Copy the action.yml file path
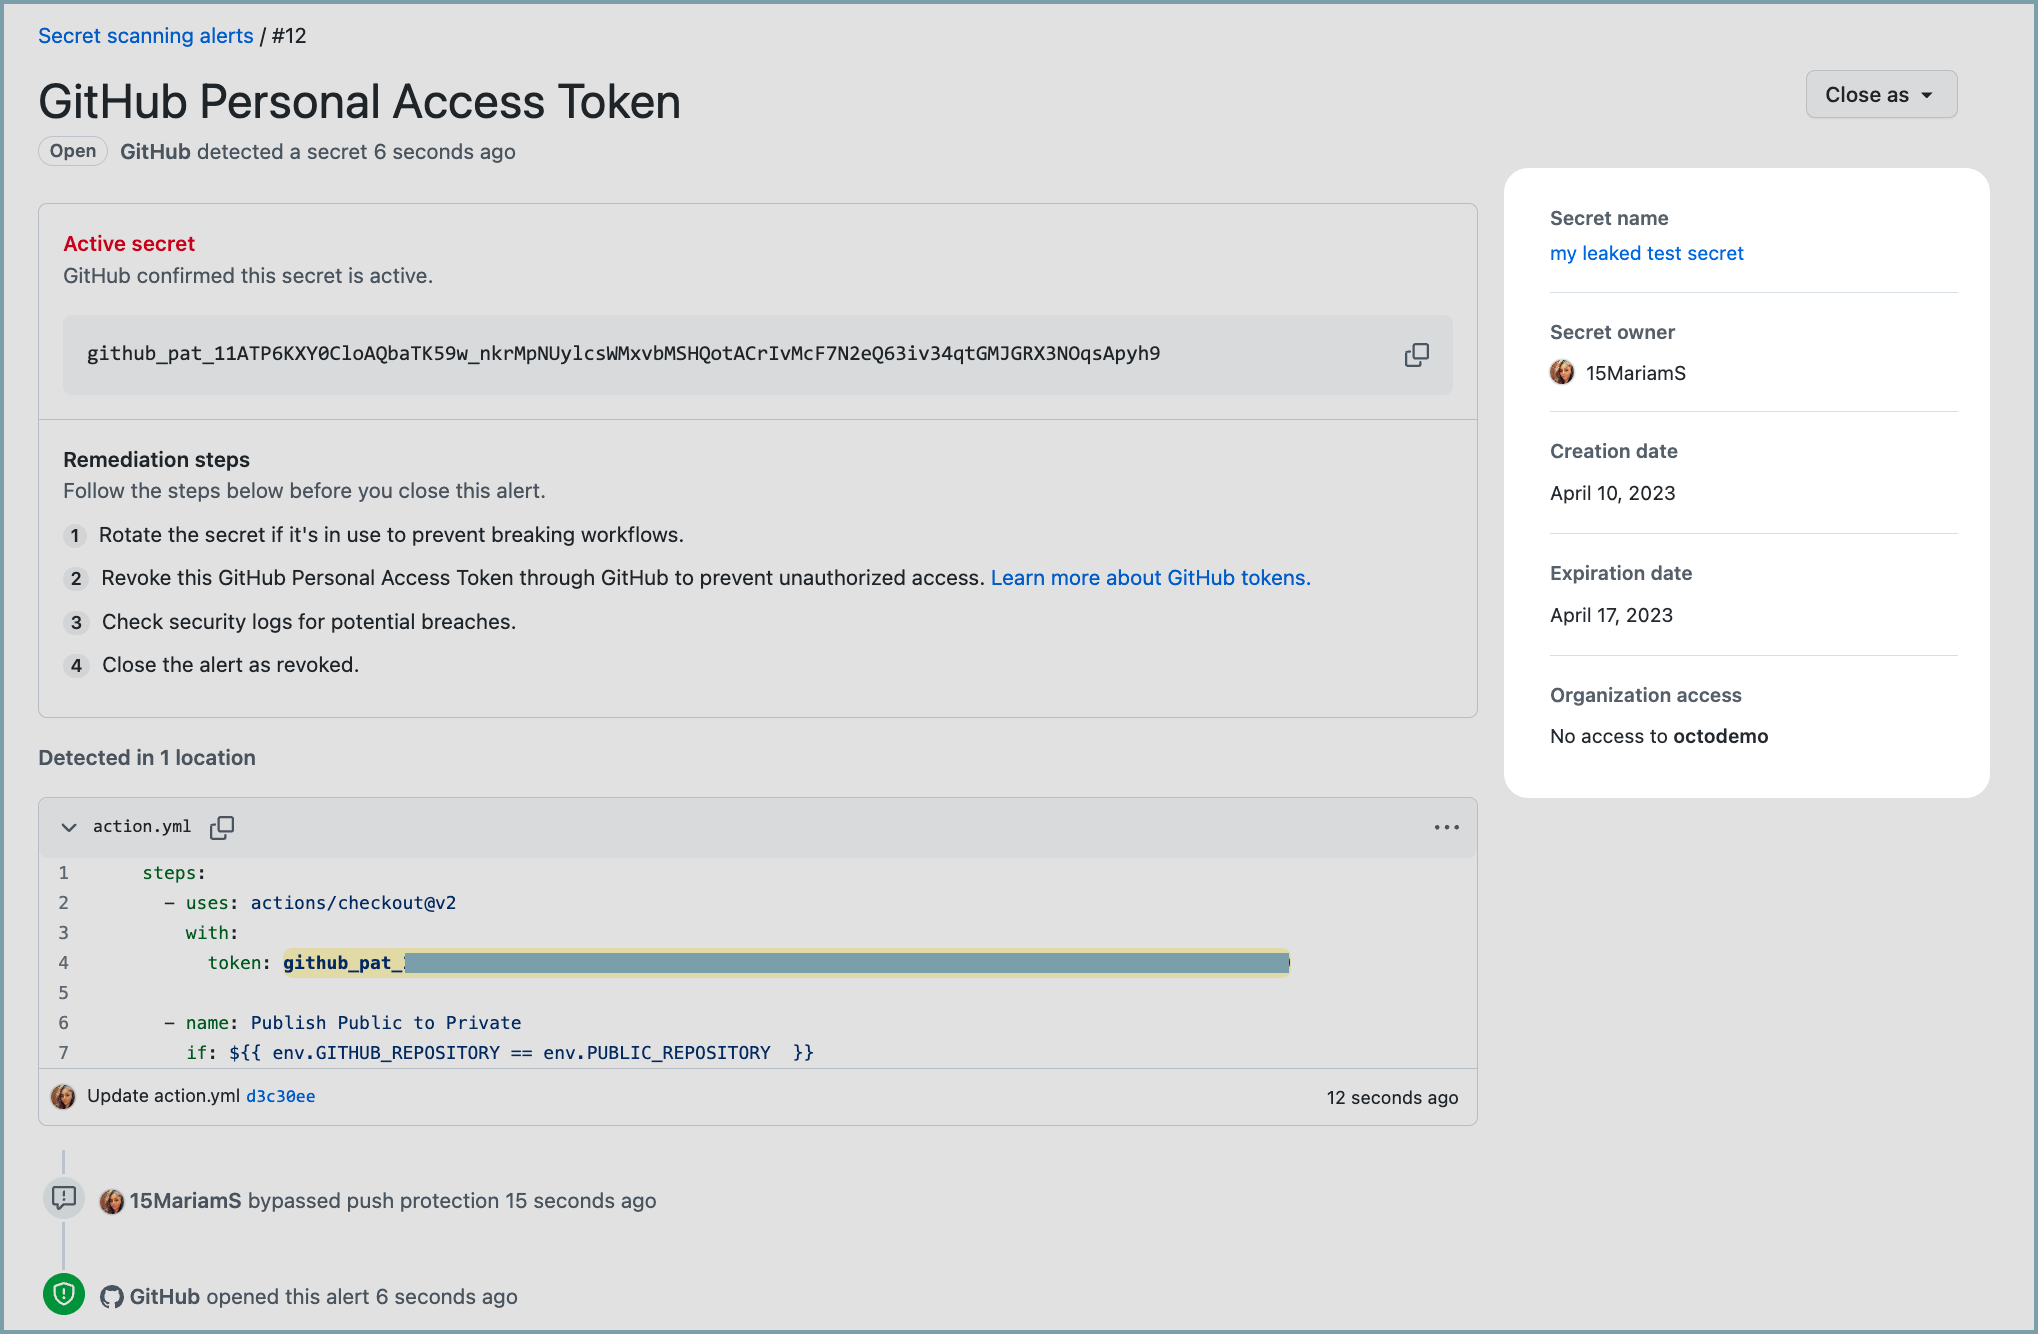 [222, 827]
